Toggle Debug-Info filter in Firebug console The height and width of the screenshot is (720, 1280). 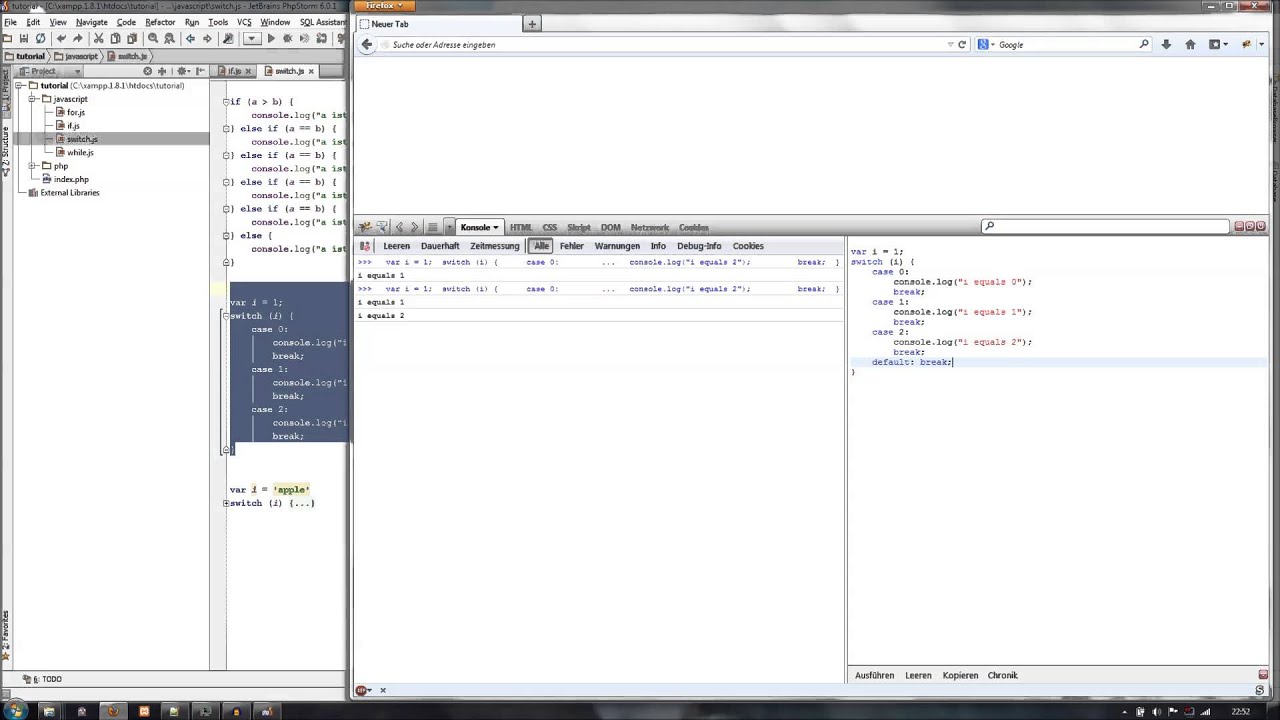(x=699, y=246)
